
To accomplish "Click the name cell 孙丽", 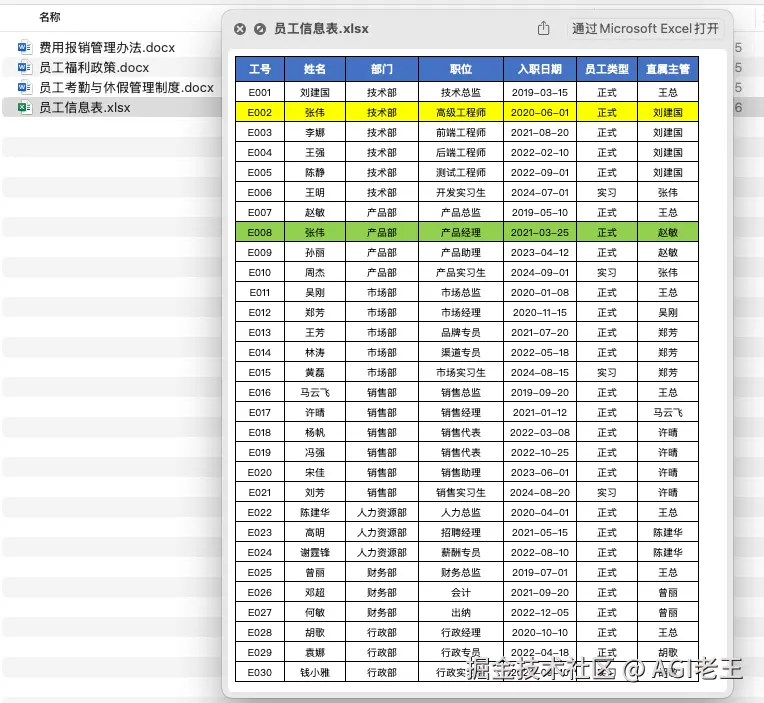I will [315, 252].
